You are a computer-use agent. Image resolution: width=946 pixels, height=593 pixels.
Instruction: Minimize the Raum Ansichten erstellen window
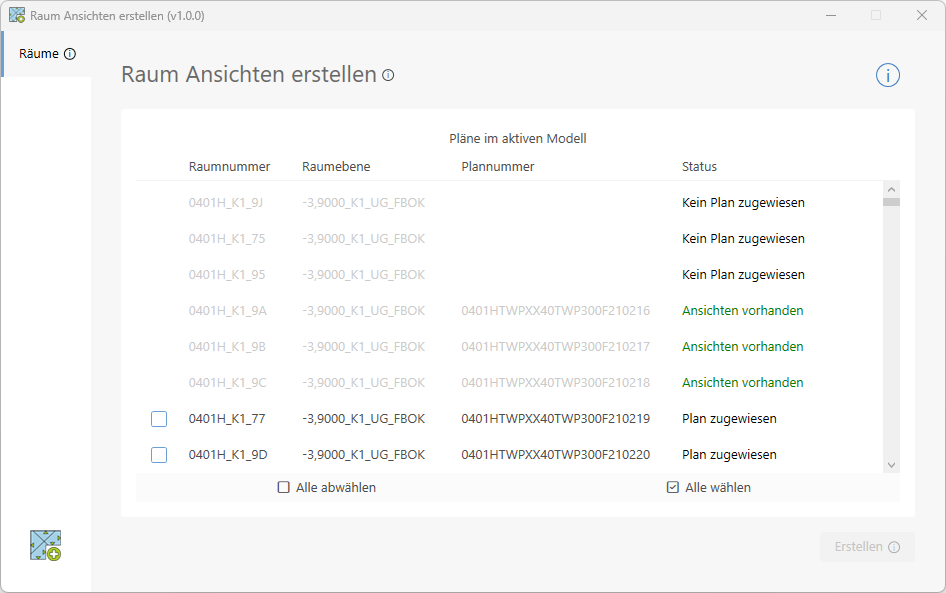pyautogui.click(x=829, y=15)
